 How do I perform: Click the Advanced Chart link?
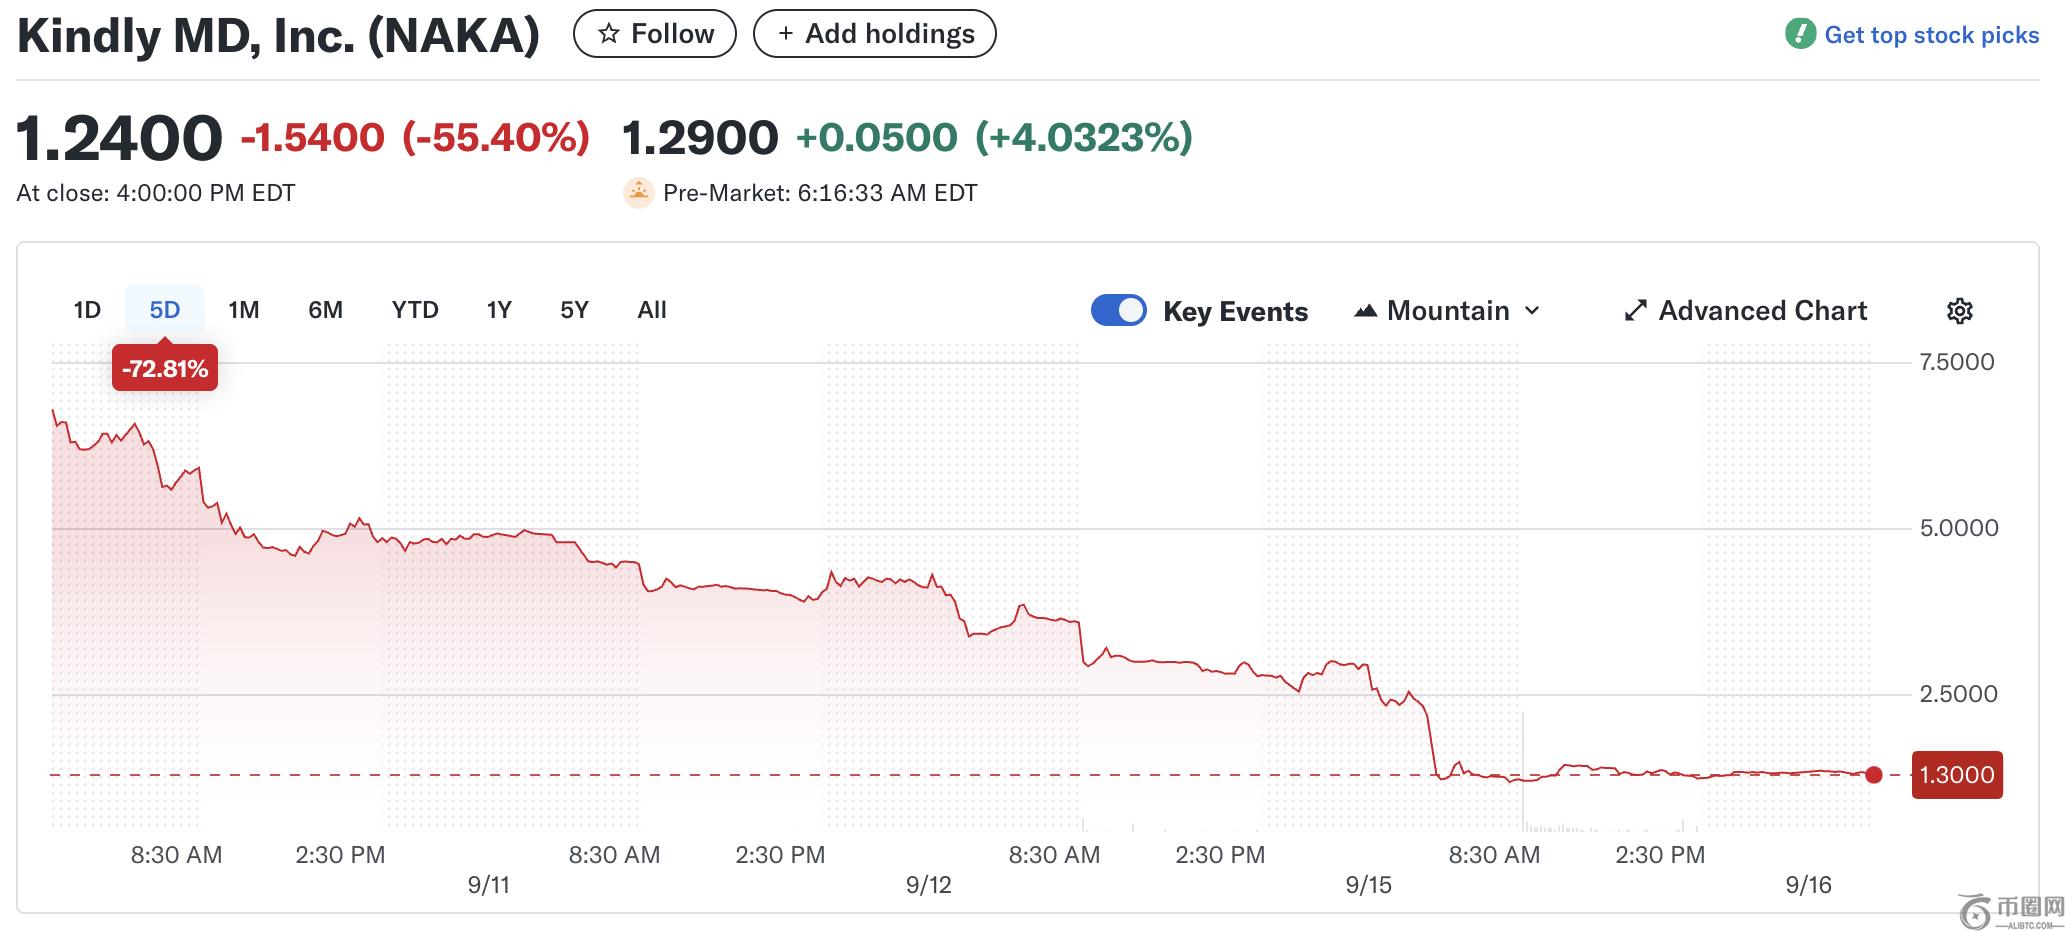1762,311
